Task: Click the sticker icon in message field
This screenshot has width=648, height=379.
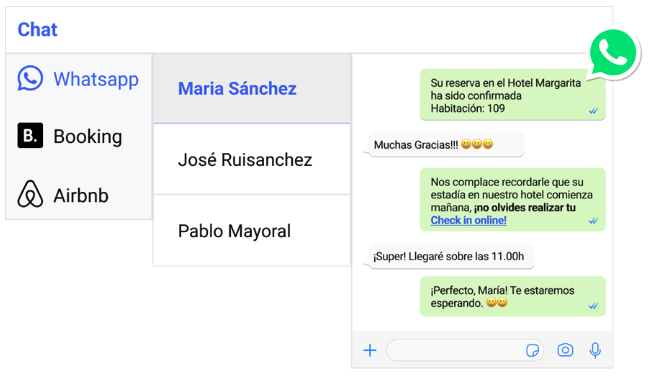Action: coord(532,350)
